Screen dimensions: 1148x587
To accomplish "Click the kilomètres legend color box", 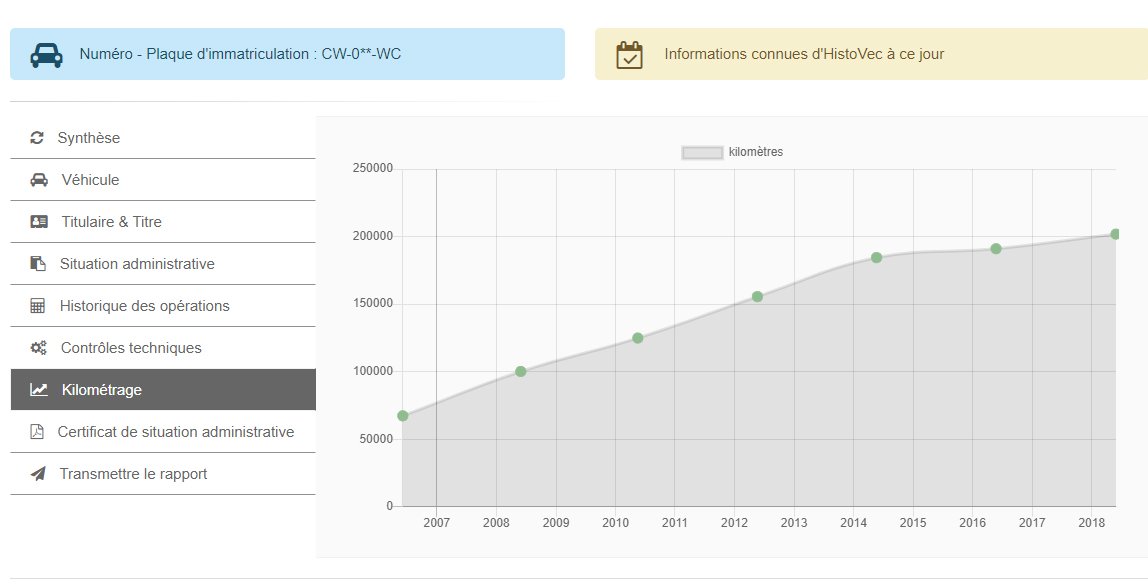I will (702, 152).
